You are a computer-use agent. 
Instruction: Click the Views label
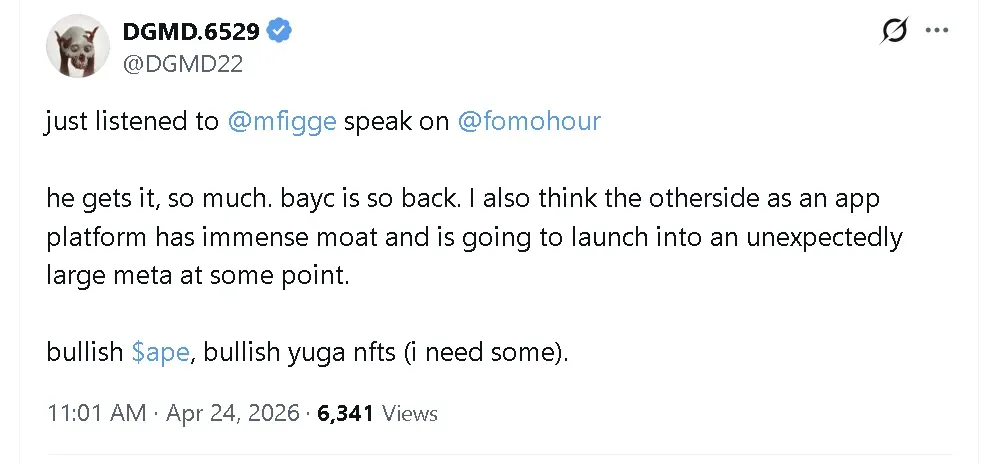tap(410, 413)
